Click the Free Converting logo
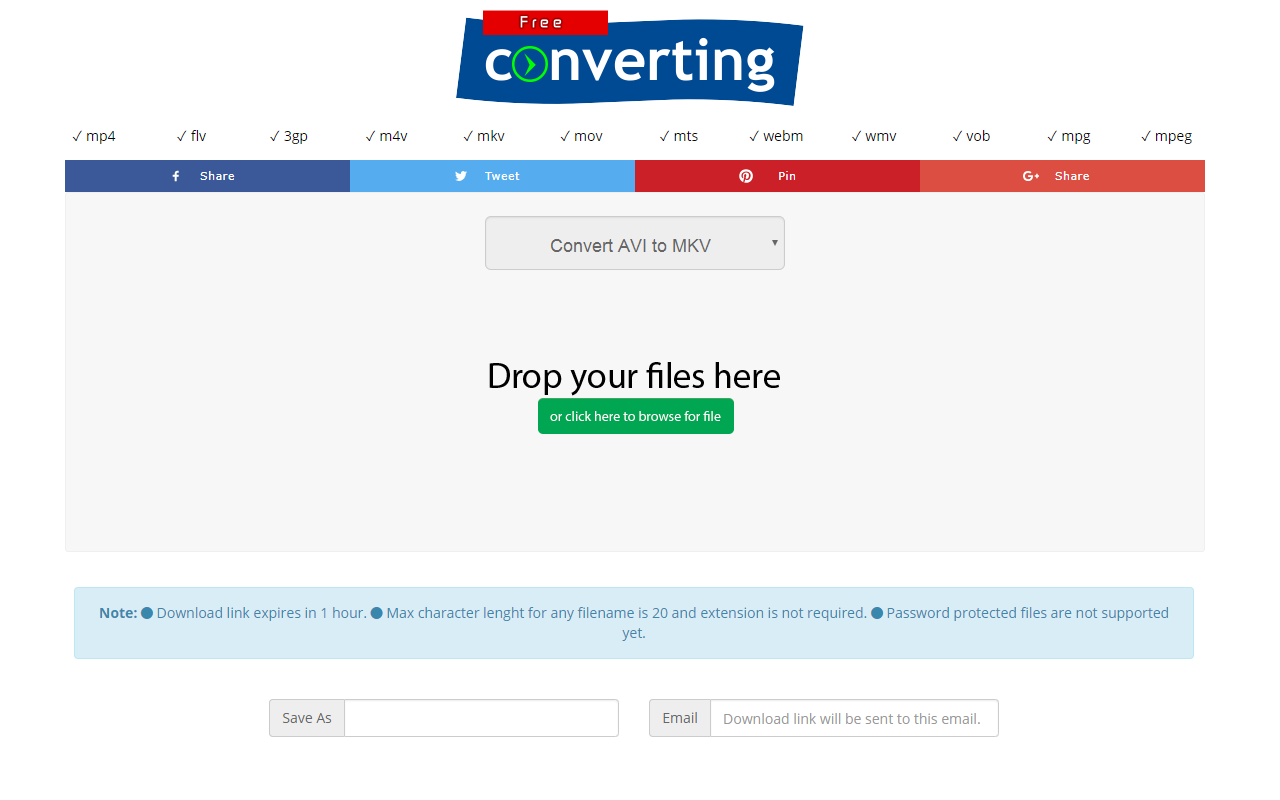This screenshot has height=800, width=1280. [629, 62]
